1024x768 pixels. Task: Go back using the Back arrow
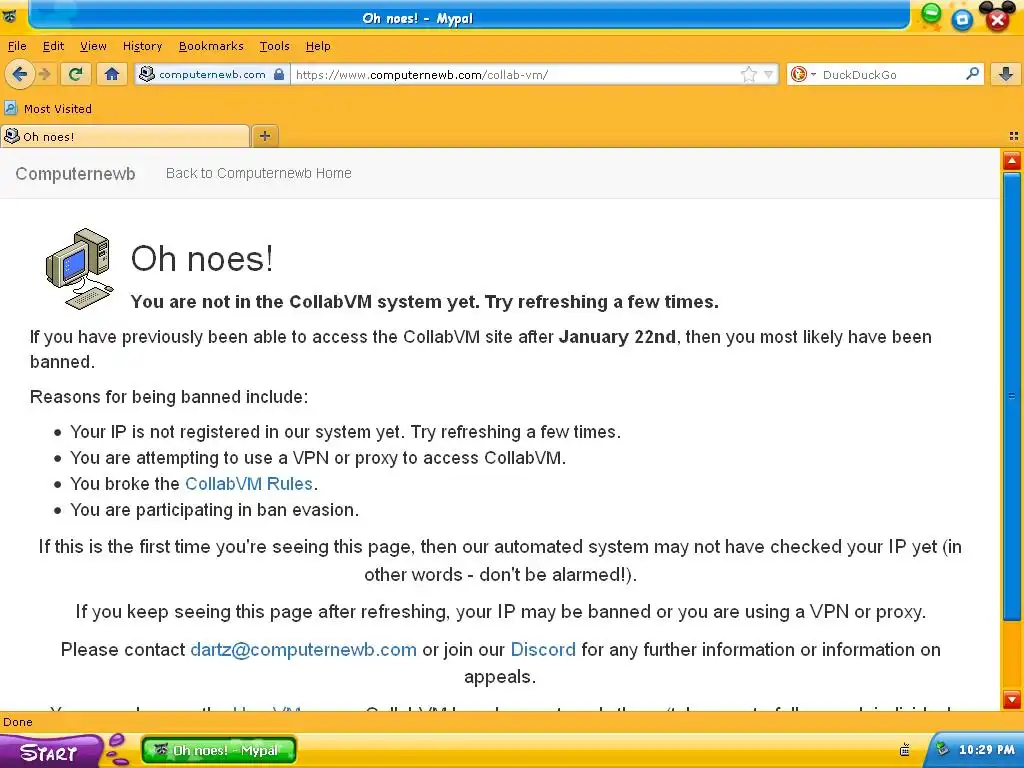(x=20, y=74)
